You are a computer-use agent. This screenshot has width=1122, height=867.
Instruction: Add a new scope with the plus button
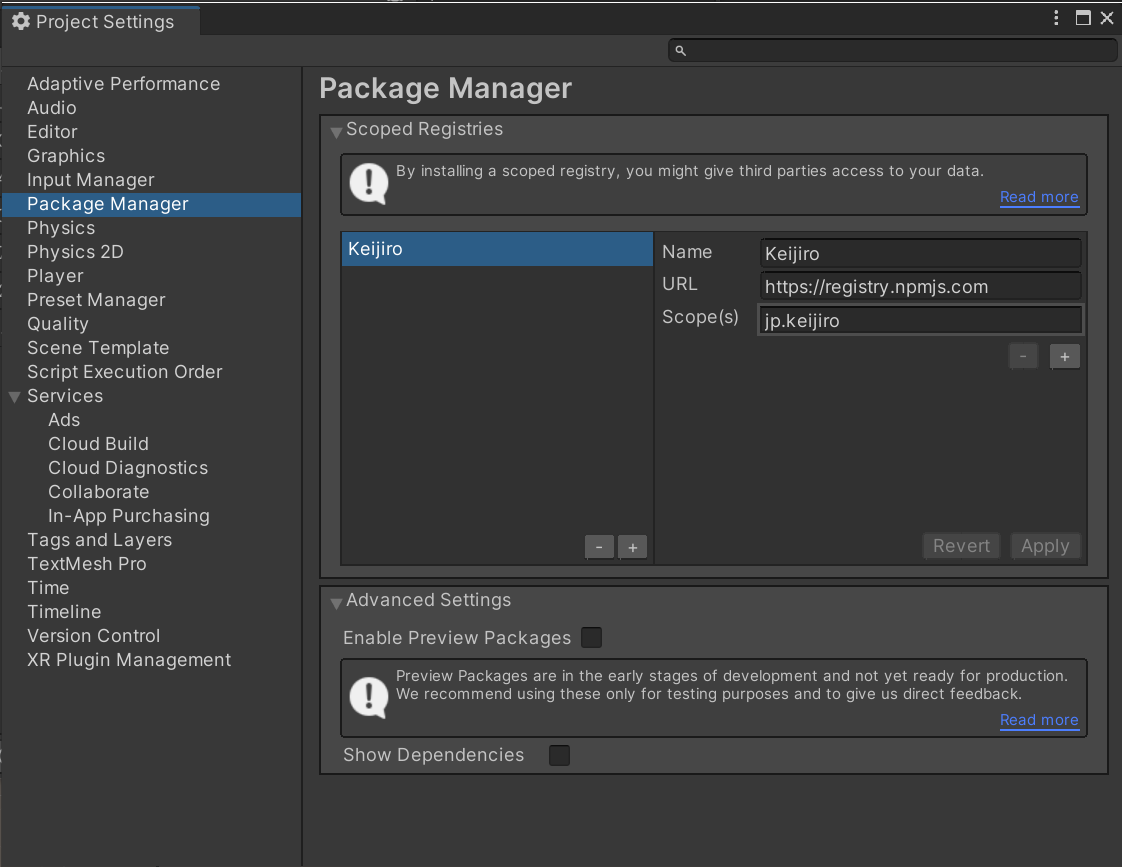1064,356
